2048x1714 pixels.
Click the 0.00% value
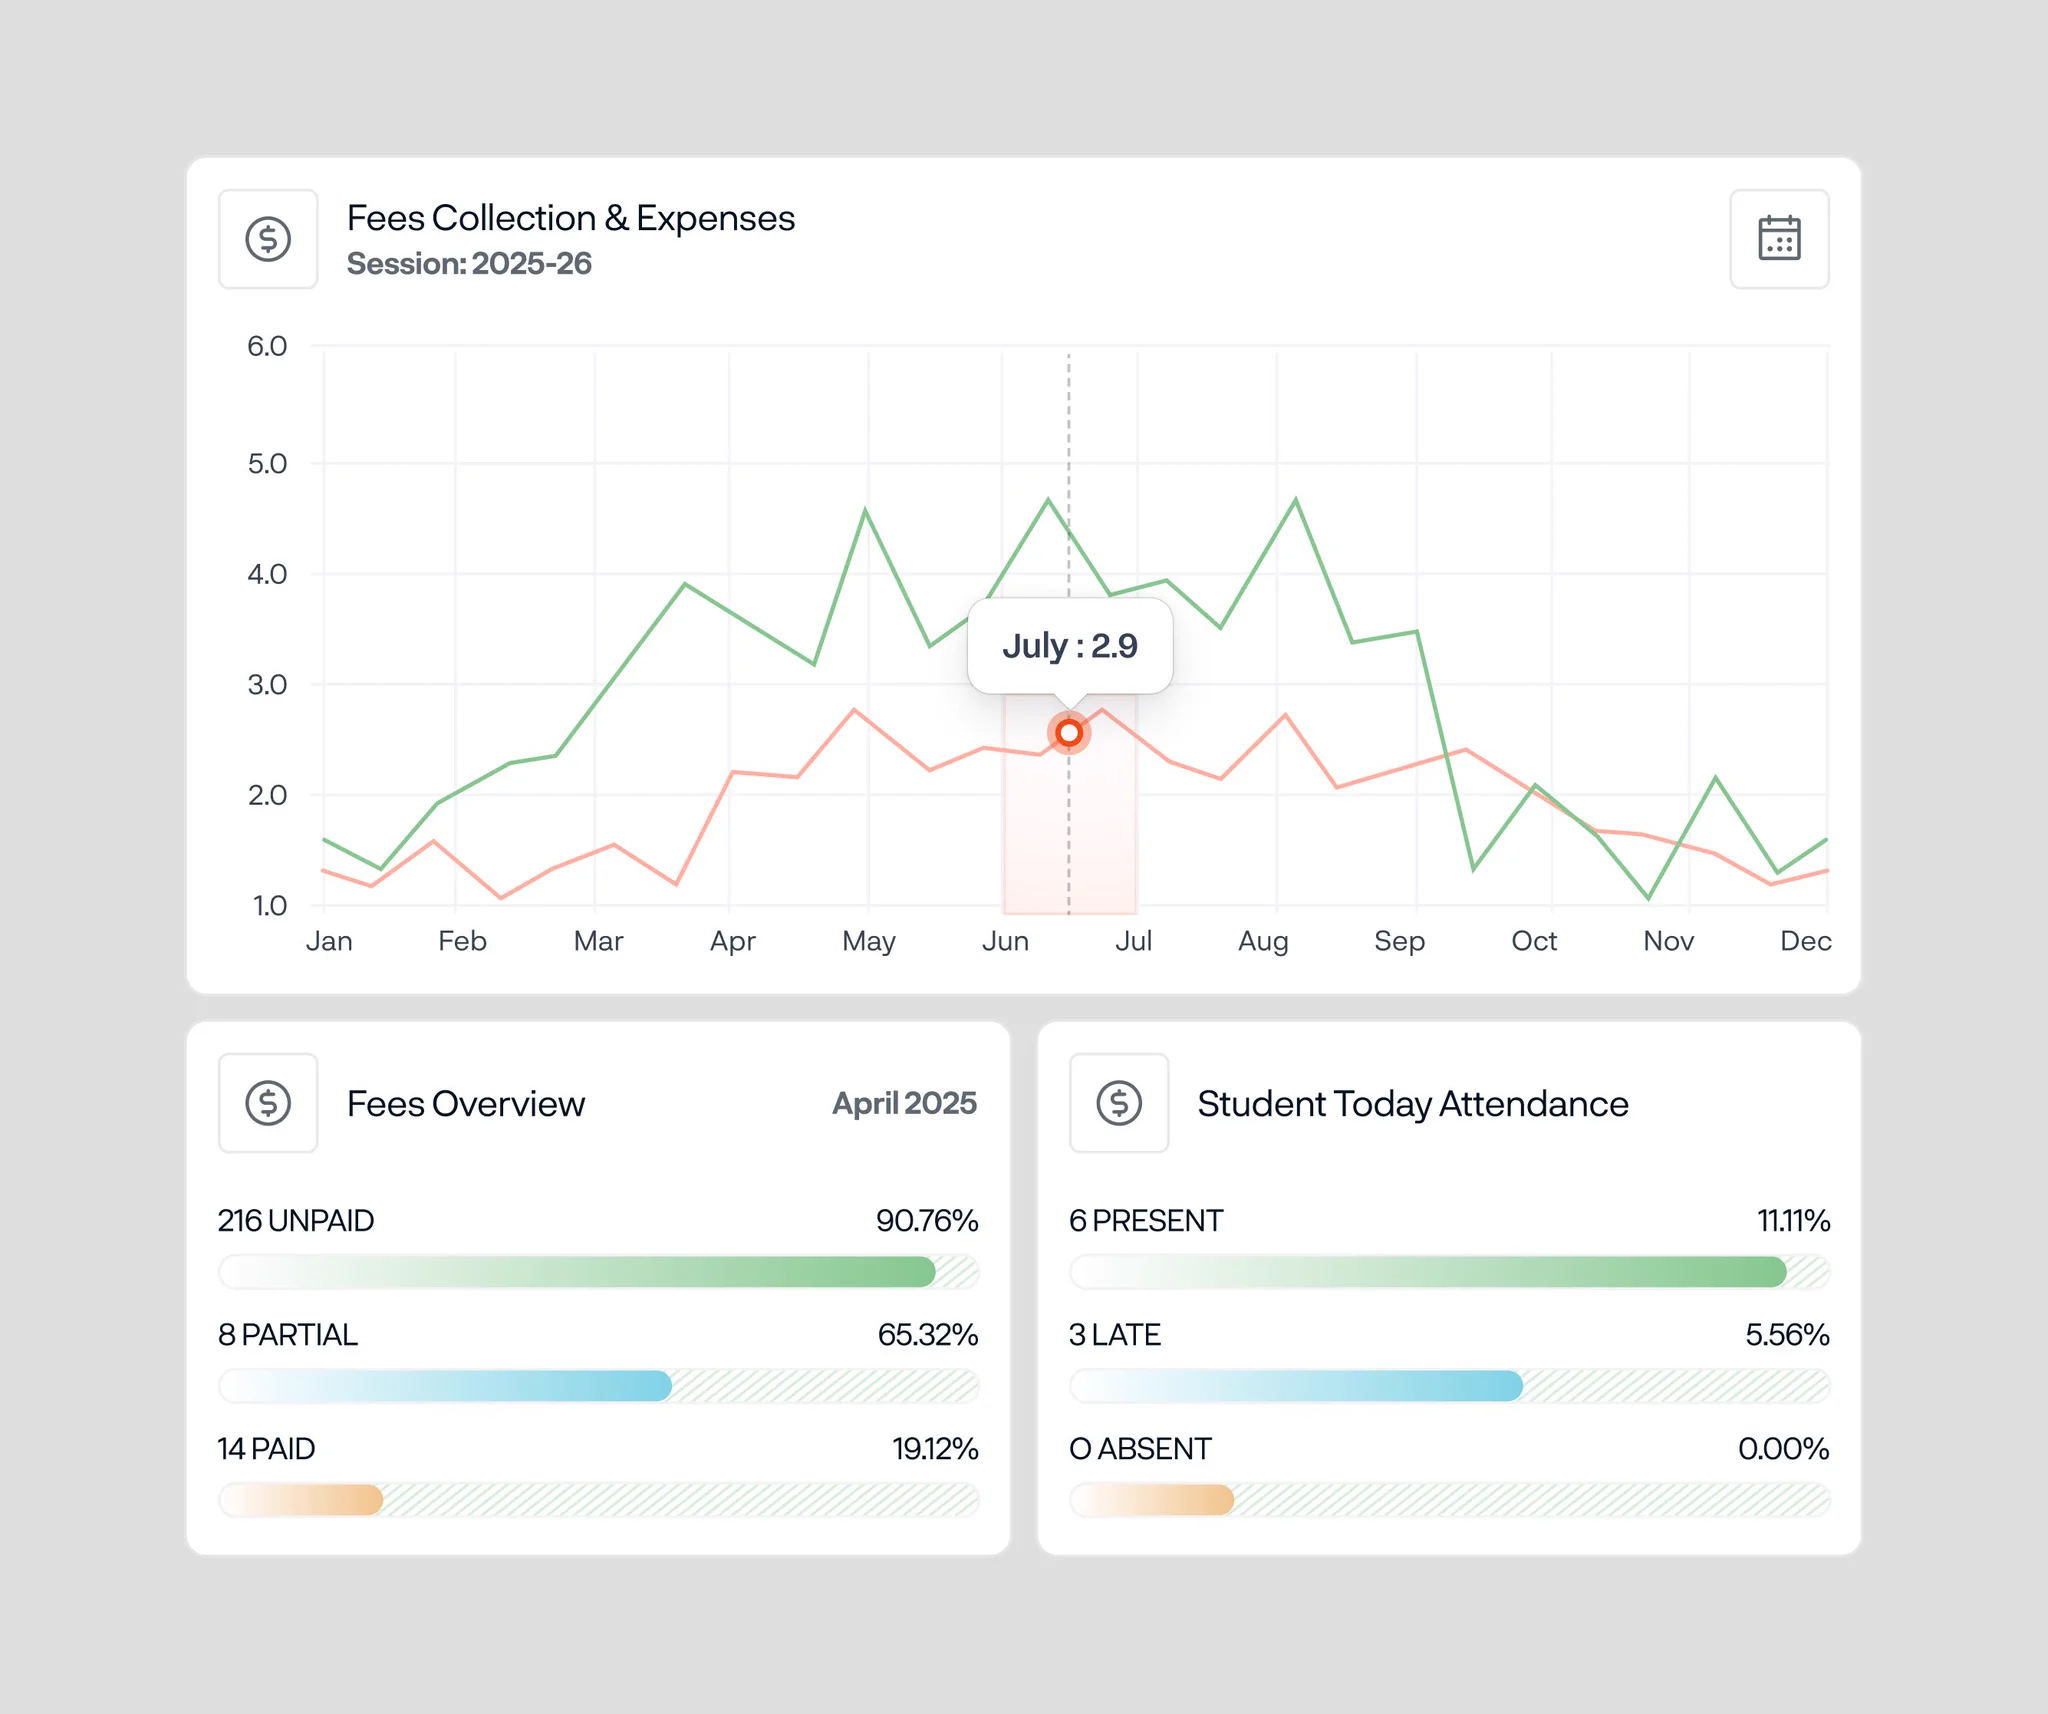1783,1449
